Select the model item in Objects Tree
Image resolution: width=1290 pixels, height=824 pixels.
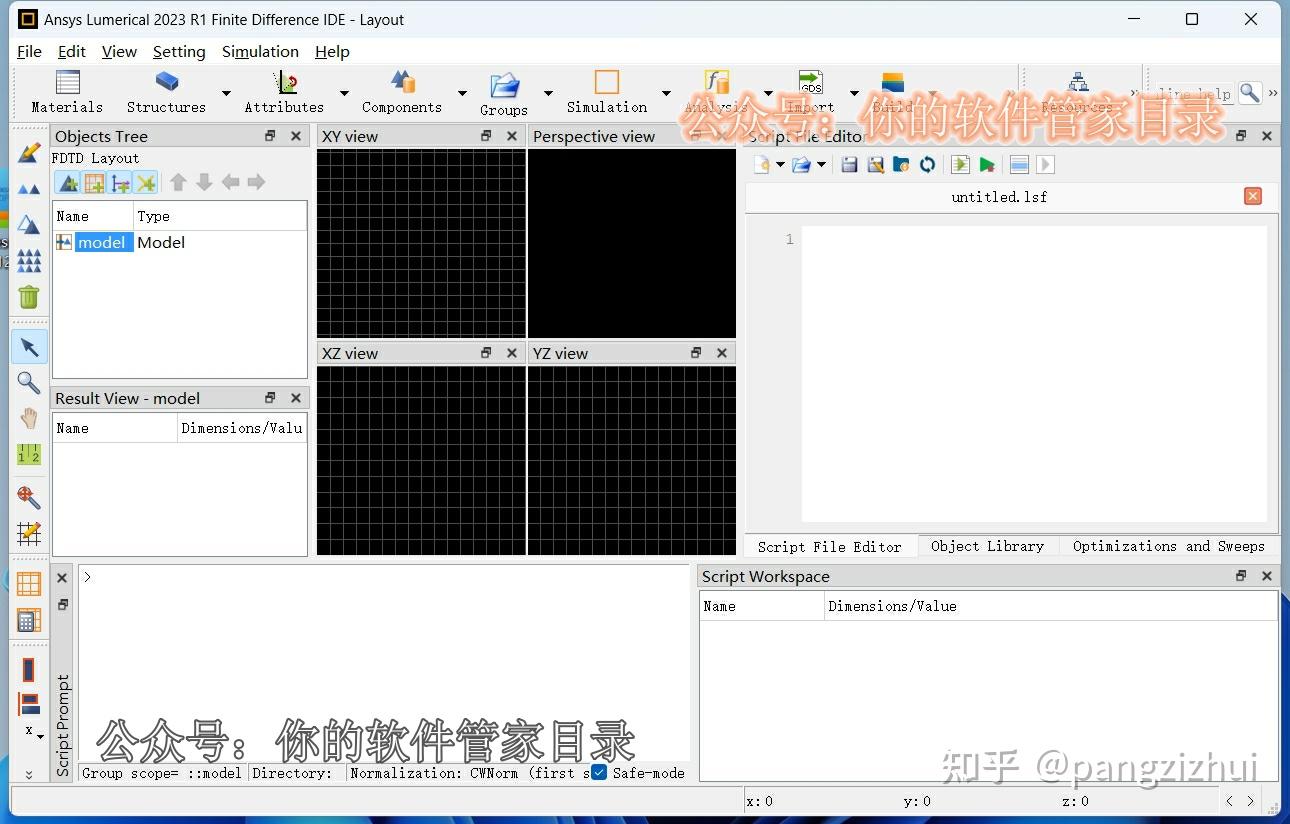point(101,242)
